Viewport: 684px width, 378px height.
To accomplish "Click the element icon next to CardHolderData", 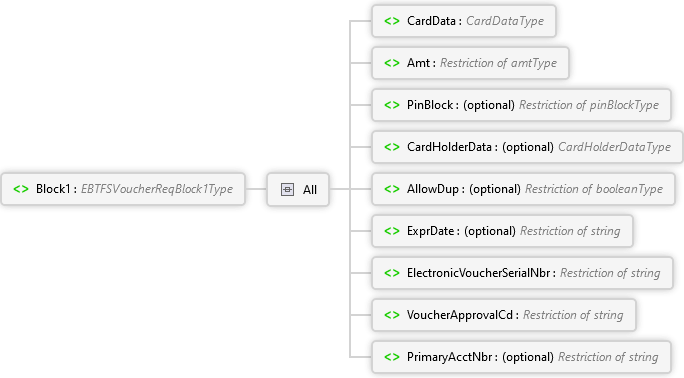I will [392, 147].
